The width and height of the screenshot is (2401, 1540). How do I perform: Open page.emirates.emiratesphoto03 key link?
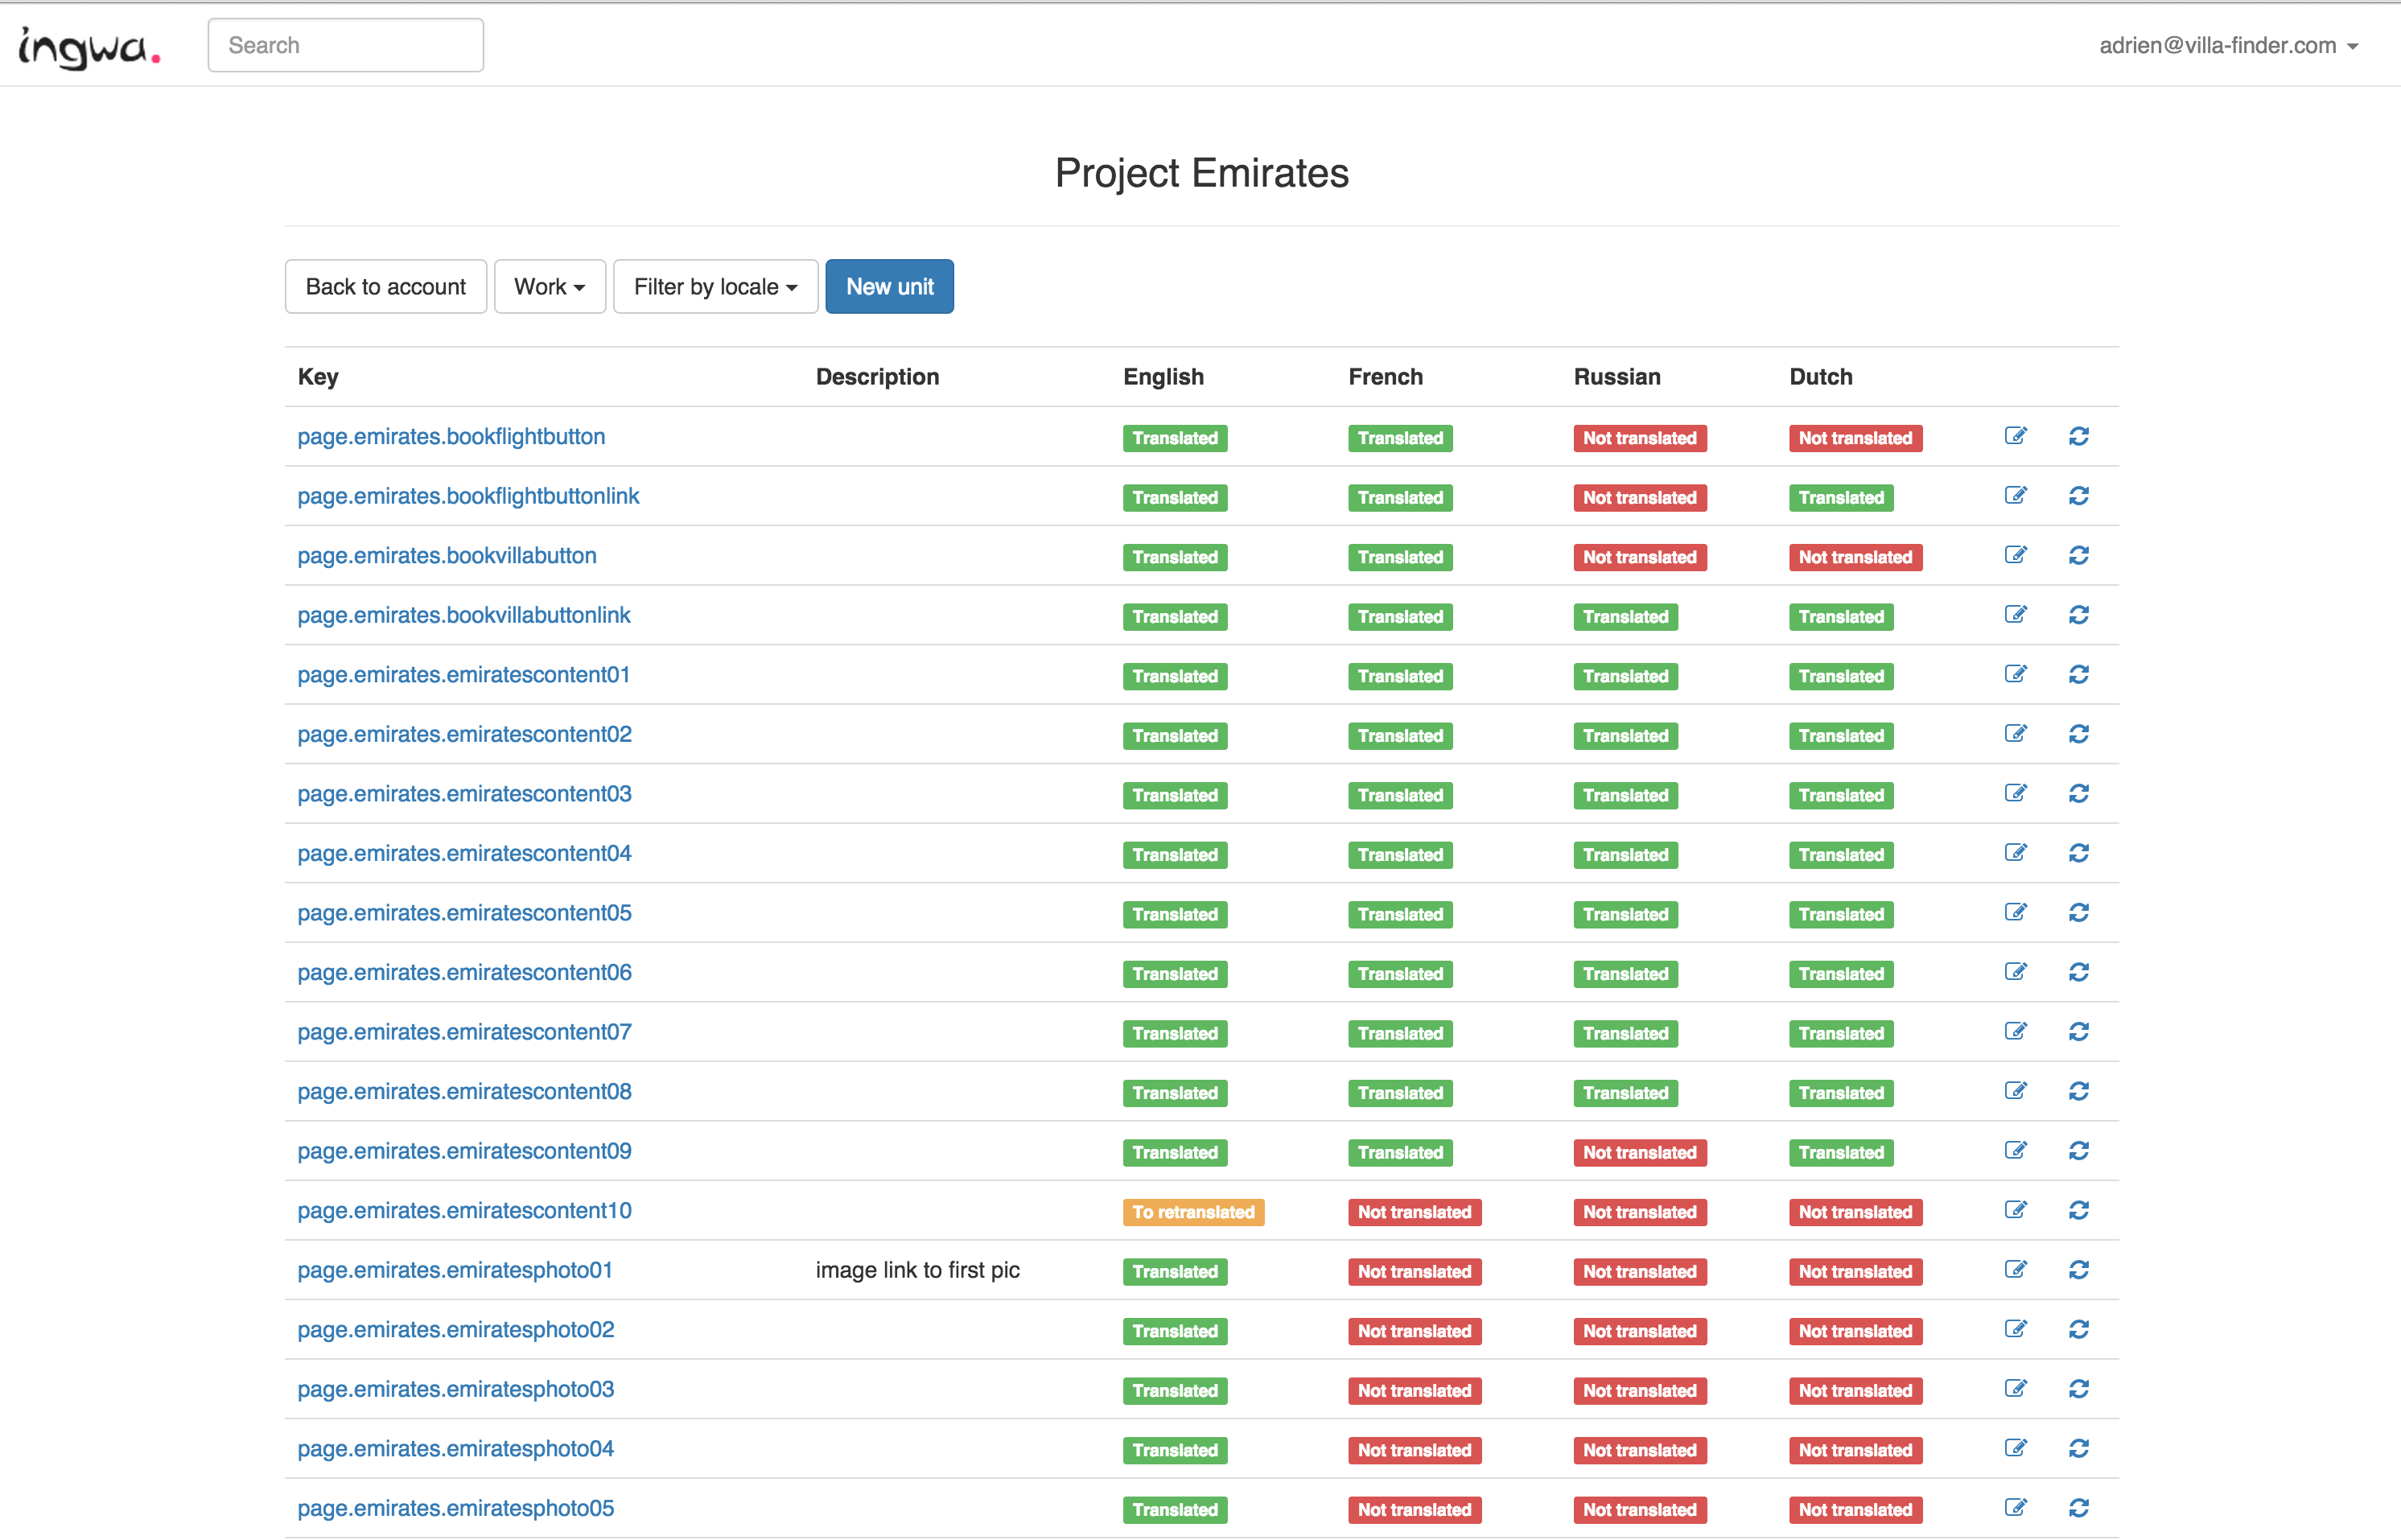455,1389
